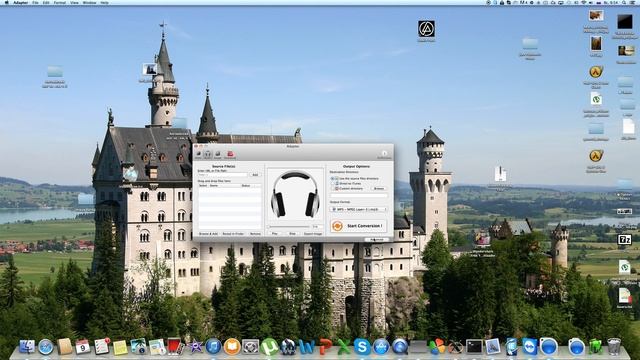Select the 7z archive desktop icon

pos(624,240)
